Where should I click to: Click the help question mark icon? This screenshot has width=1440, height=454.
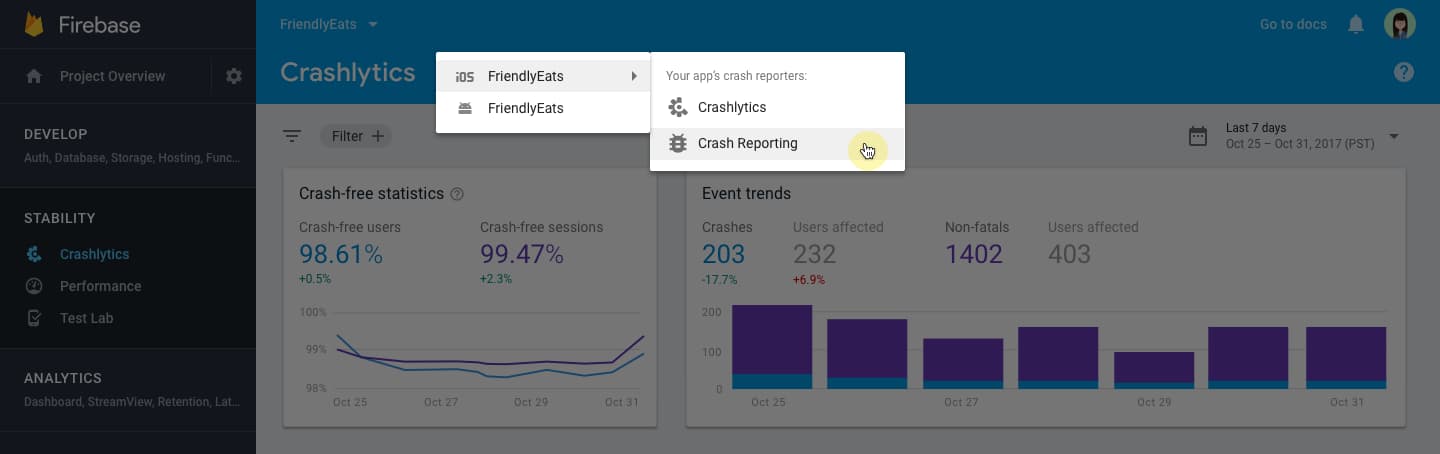(x=1404, y=72)
